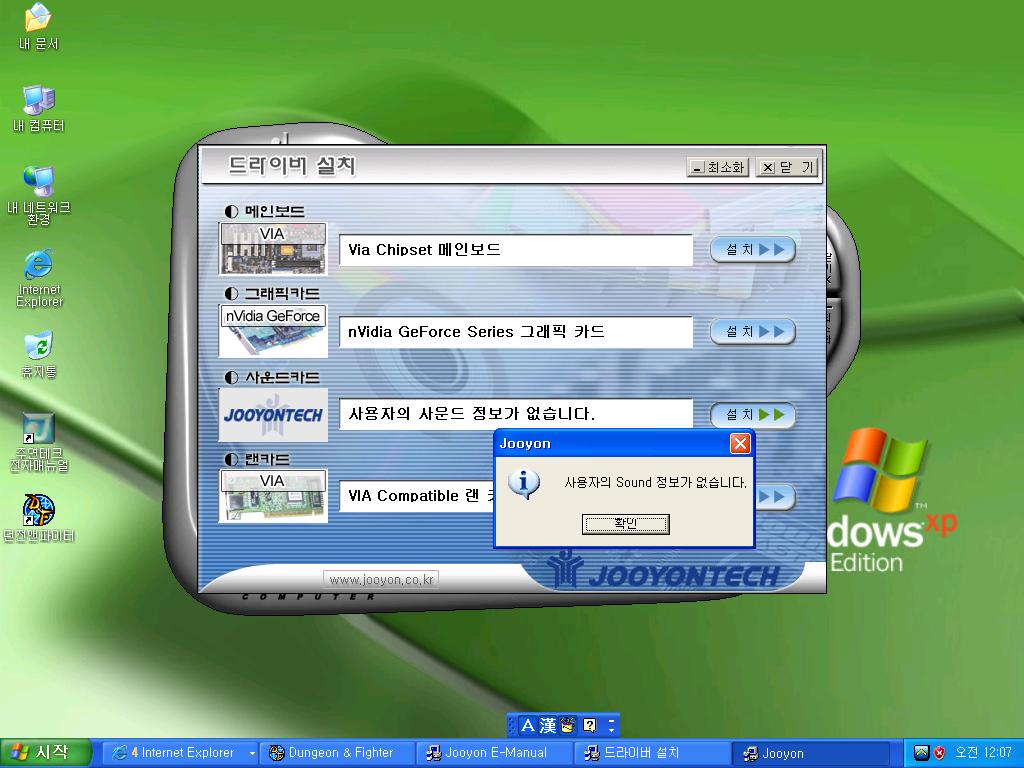
Task: Install the Via Chipset 메인보드 driver
Action: (752, 249)
